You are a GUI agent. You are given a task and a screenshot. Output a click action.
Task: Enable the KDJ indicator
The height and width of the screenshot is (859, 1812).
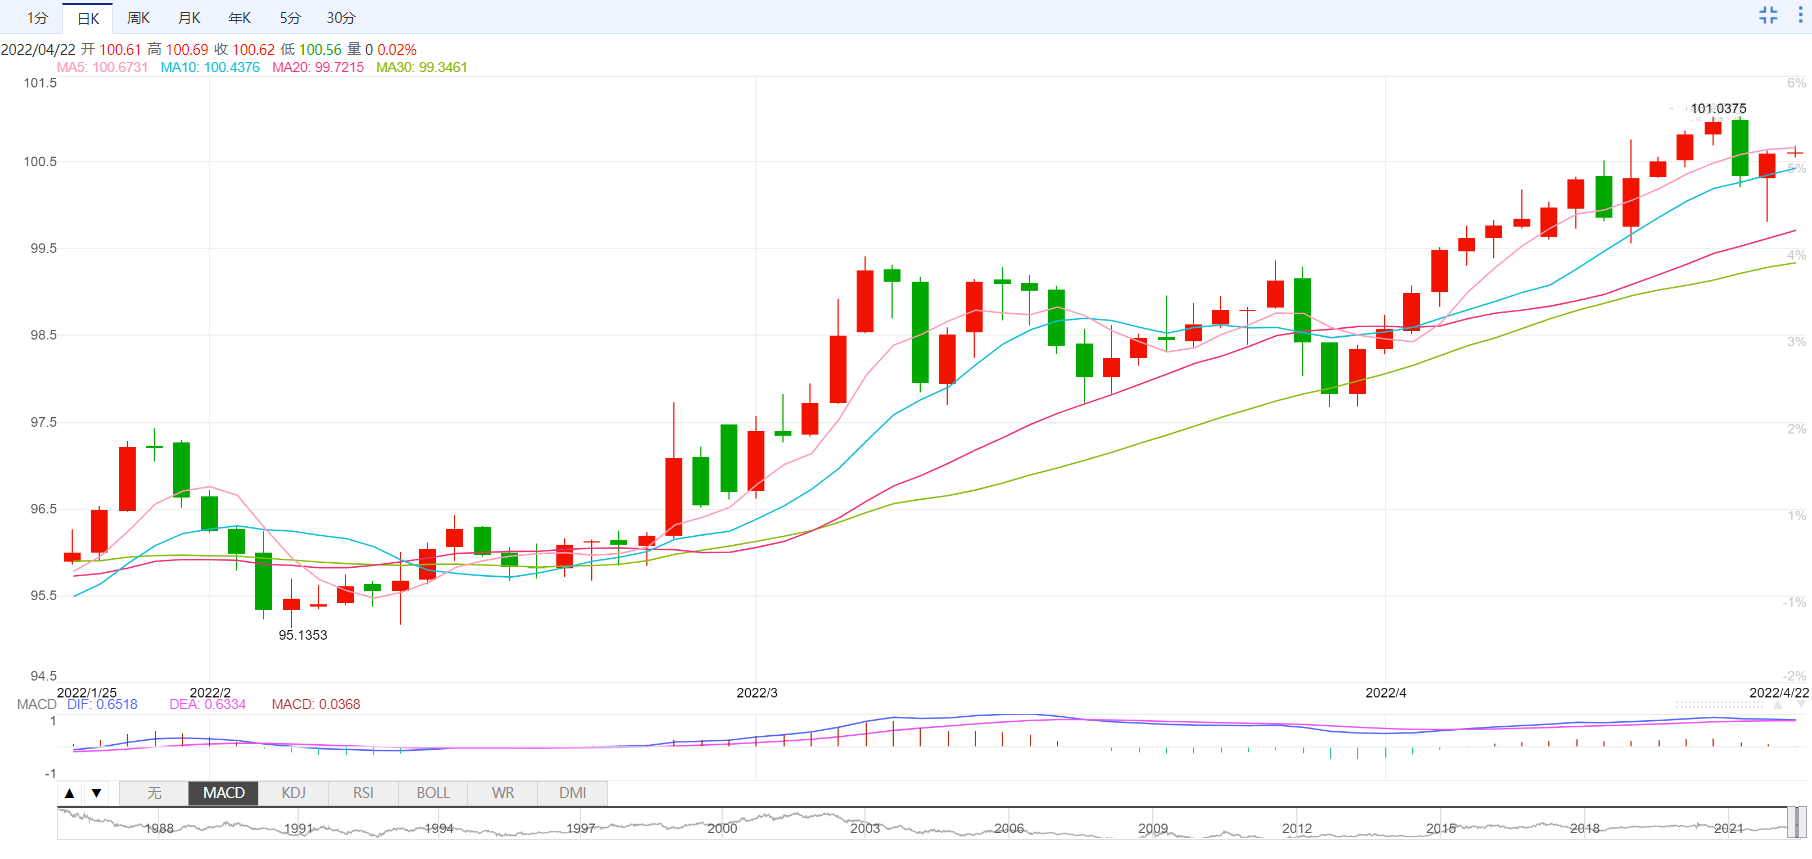coord(293,793)
